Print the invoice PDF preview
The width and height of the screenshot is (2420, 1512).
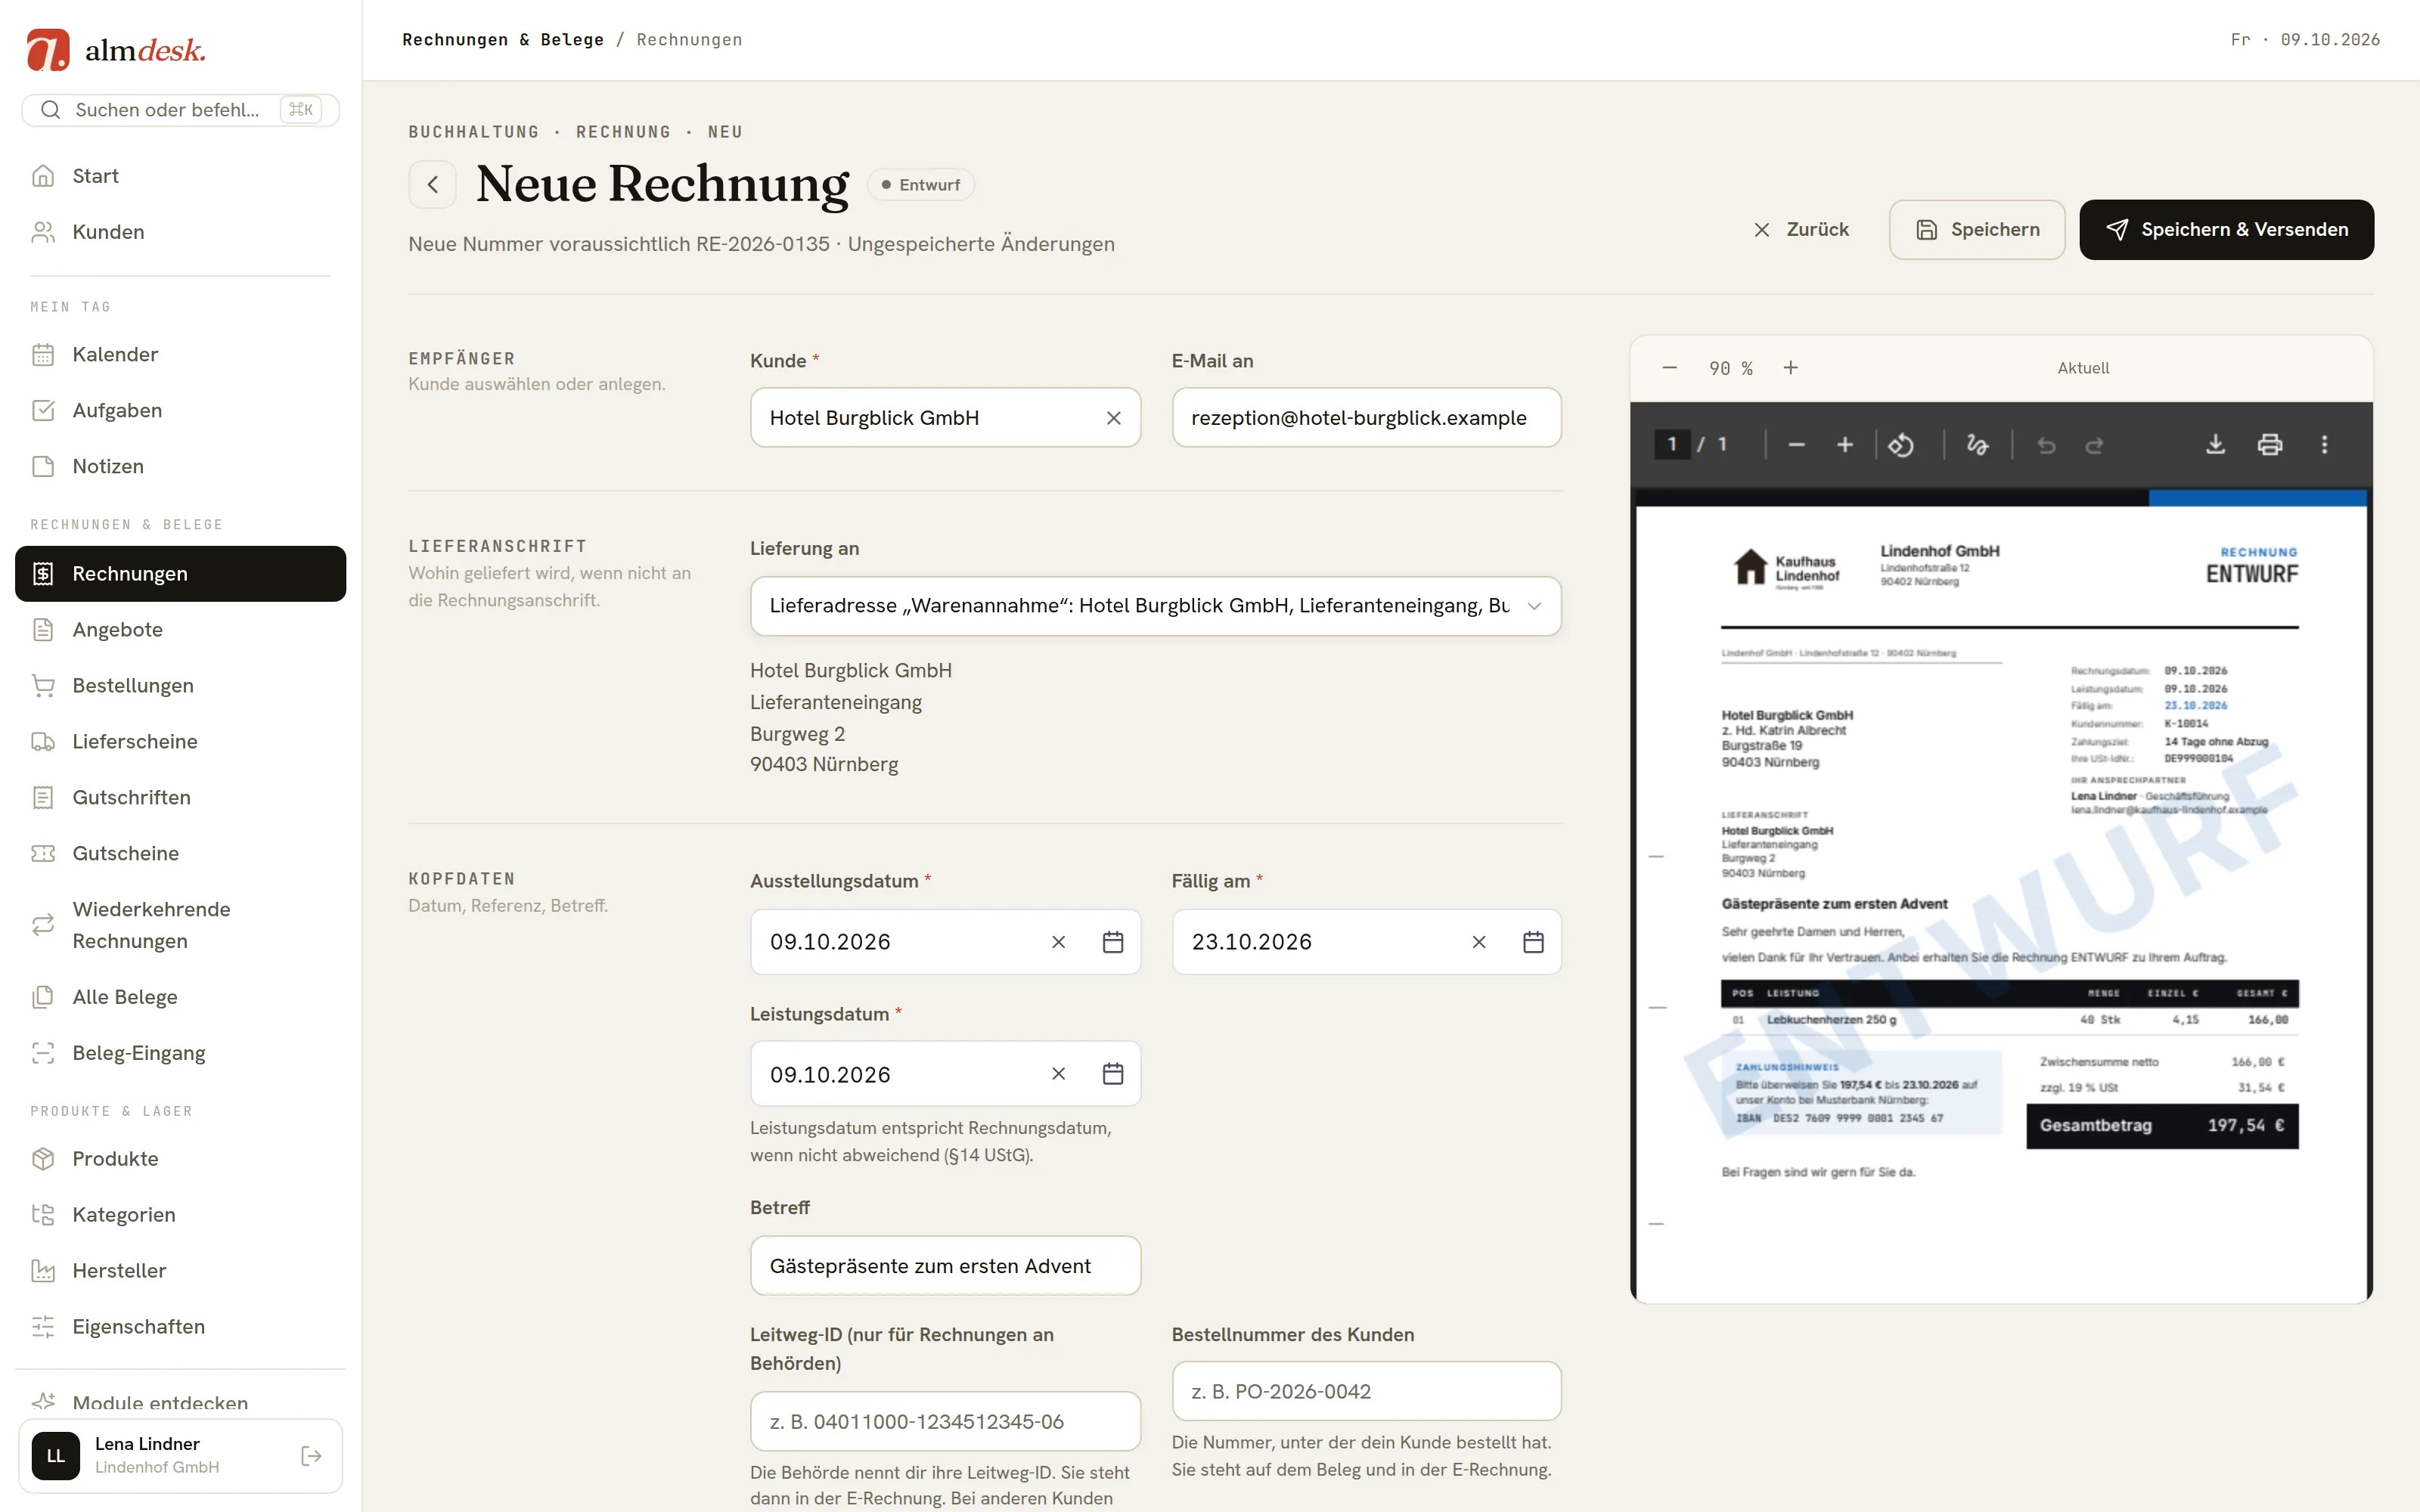[x=2270, y=444]
